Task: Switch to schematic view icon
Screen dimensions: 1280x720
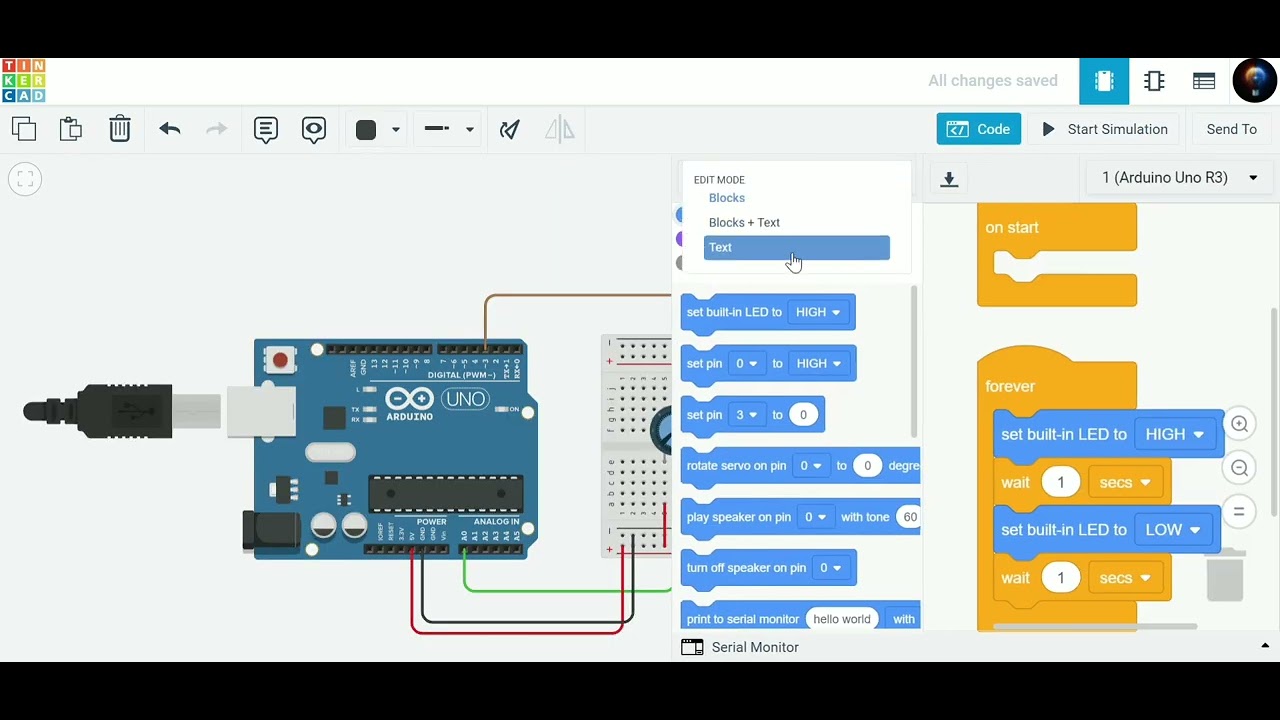Action: (1154, 81)
